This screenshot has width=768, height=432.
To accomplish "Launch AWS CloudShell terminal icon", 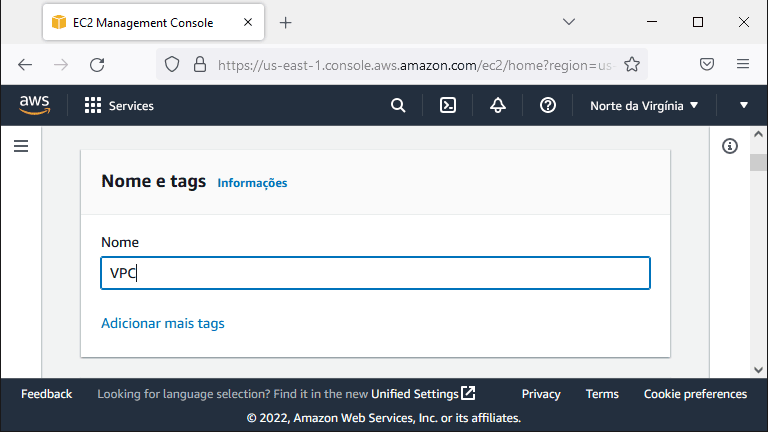I will [x=448, y=105].
